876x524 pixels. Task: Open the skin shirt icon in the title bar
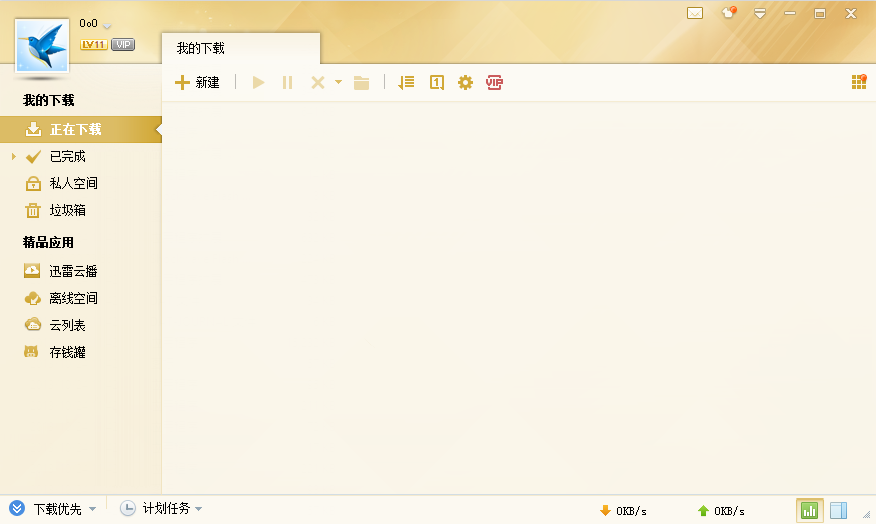point(729,12)
